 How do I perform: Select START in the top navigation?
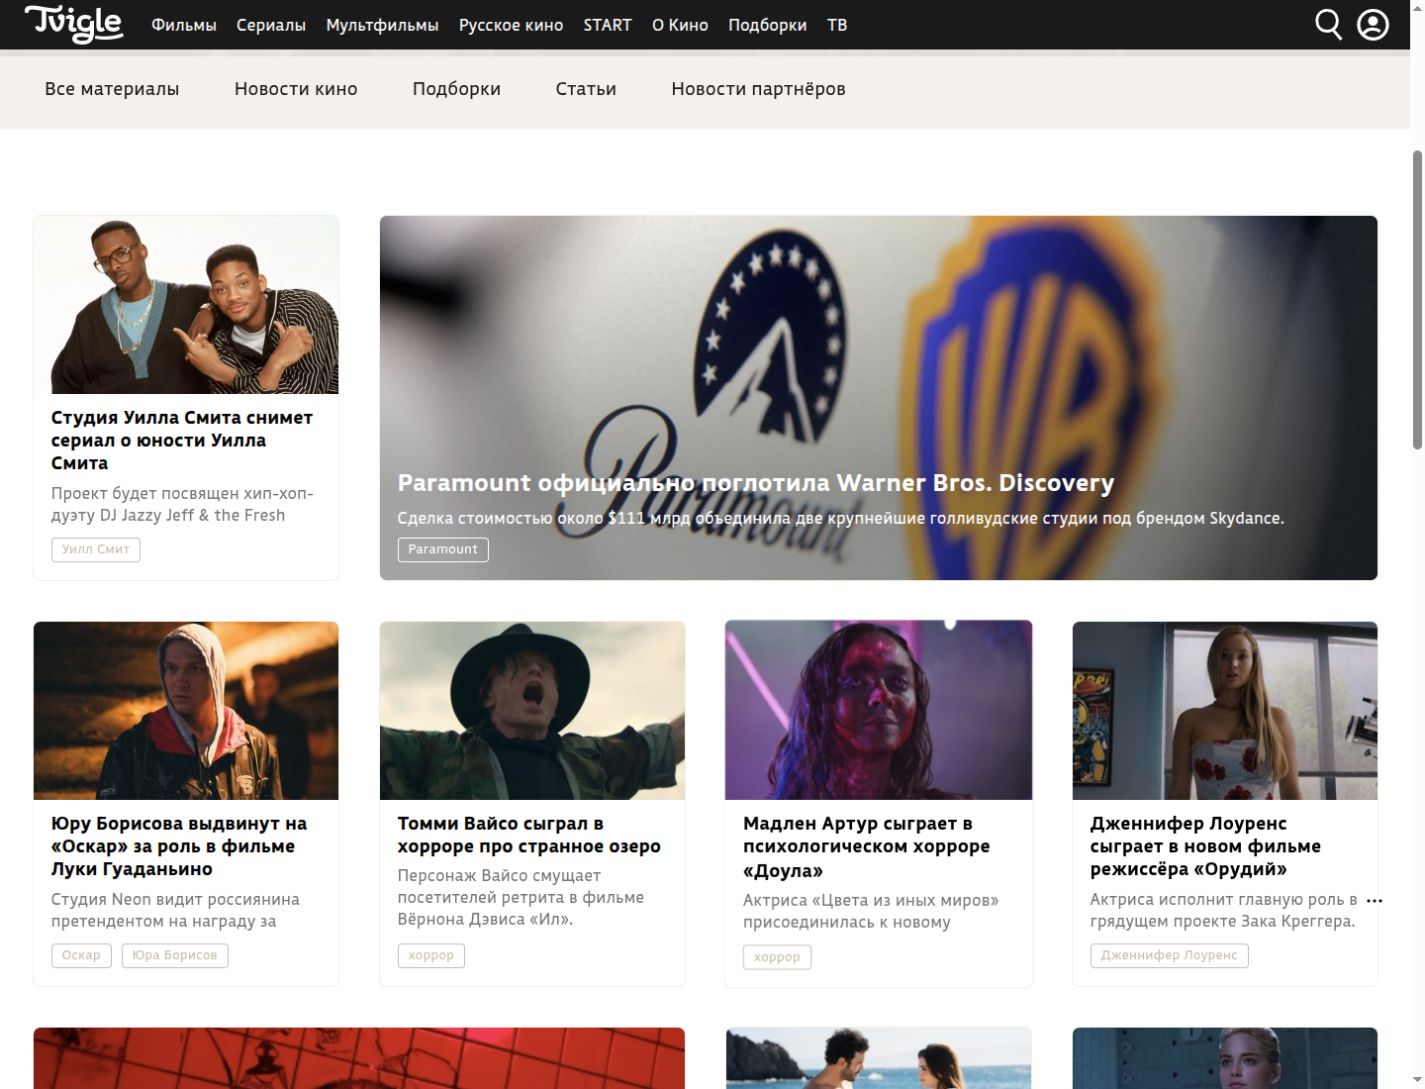[x=608, y=25]
